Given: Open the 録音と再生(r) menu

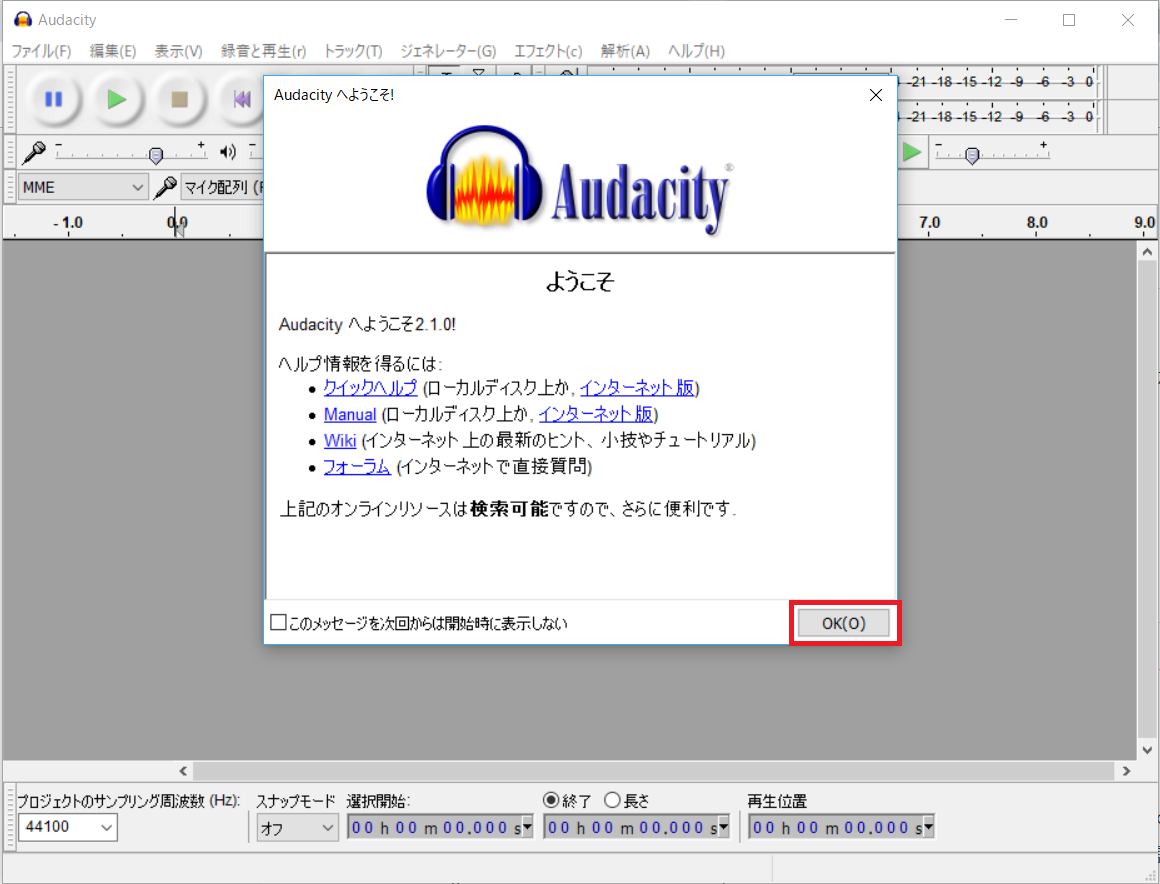Looking at the screenshot, I should pos(263,51).
